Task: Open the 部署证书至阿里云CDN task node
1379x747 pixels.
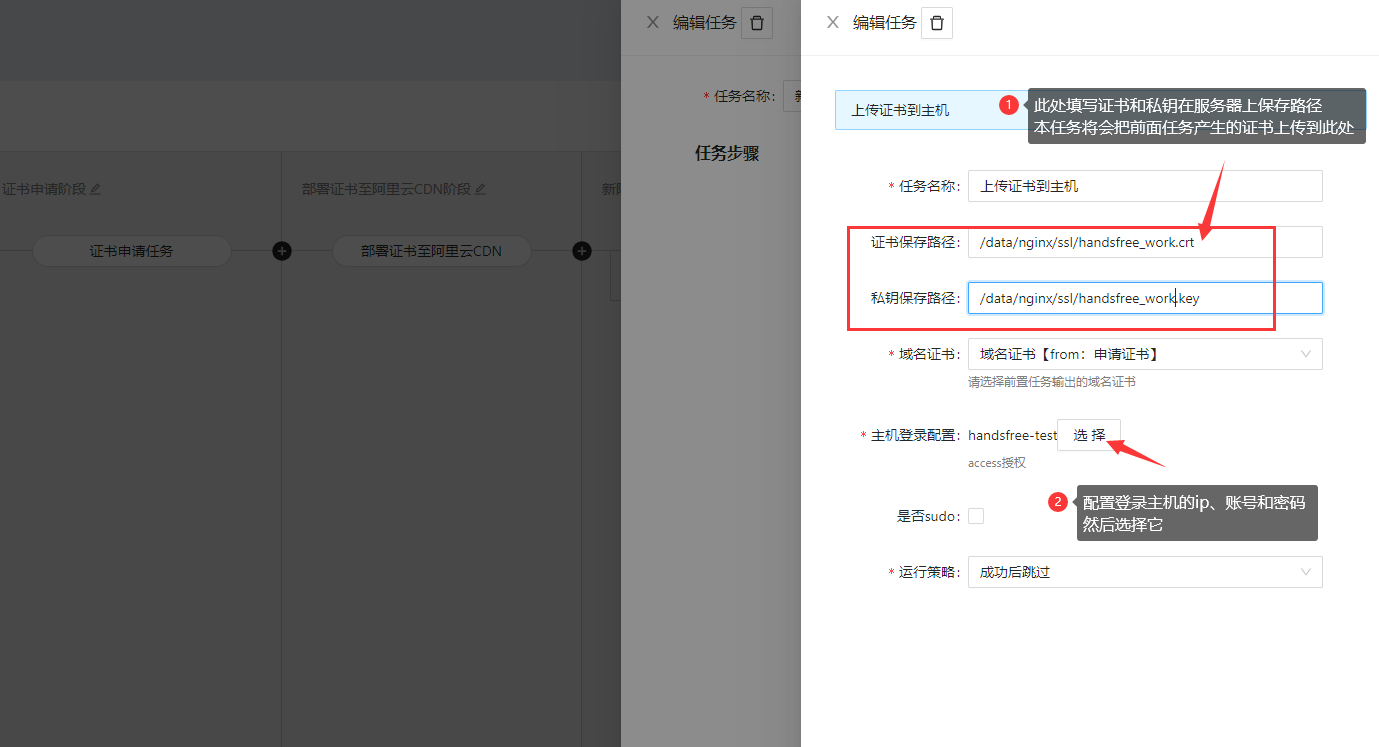Action: point(431,251)
